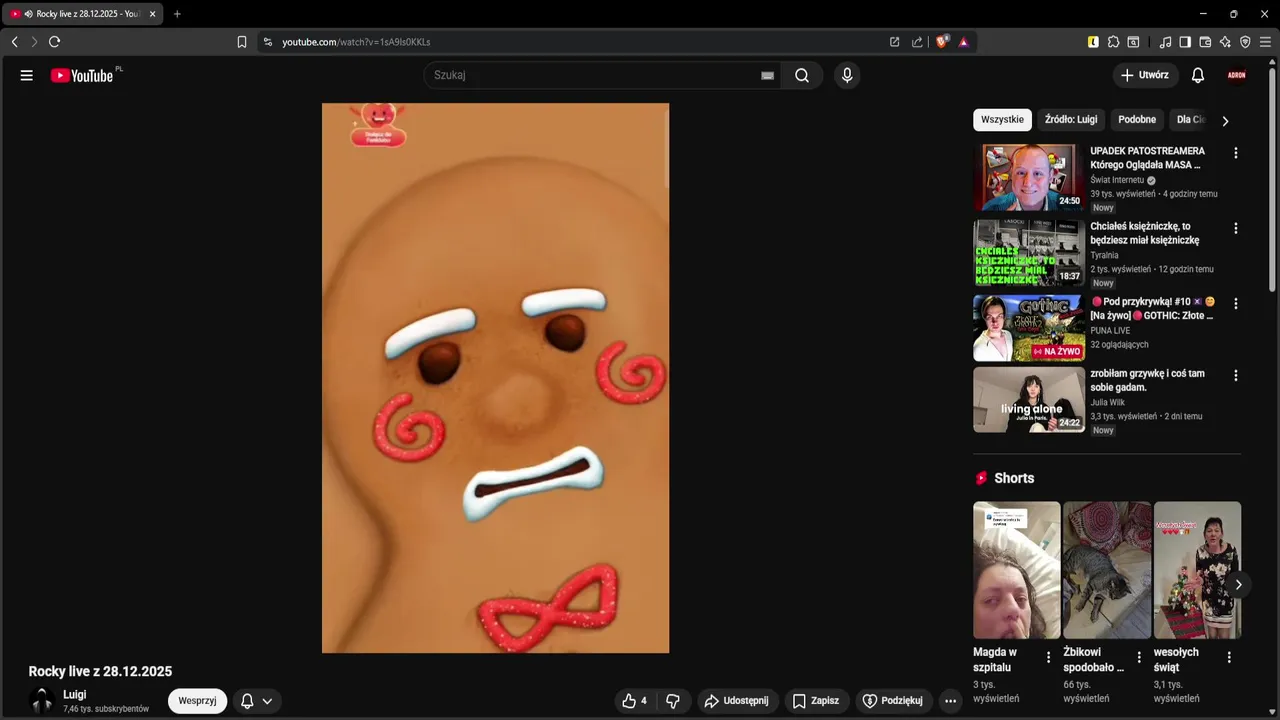Image resolution: width=1280 pixels, height=720 pixels.
Task: Start voice search with microphone icon
Action: coord(847,75)
